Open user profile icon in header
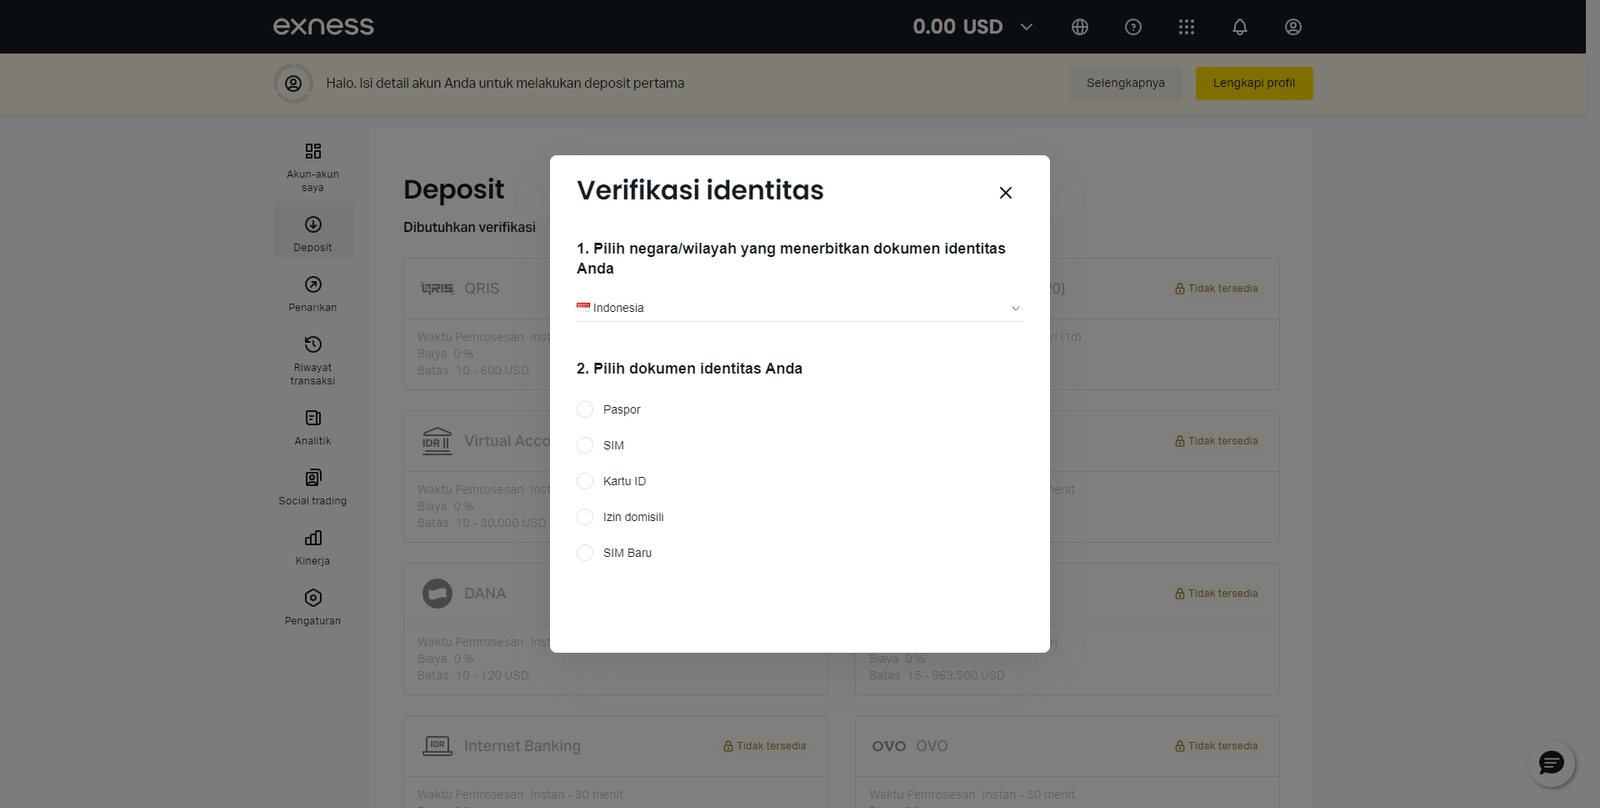Image resolution: width=1600 pixels, height=808 pixels. point(1293,27)
